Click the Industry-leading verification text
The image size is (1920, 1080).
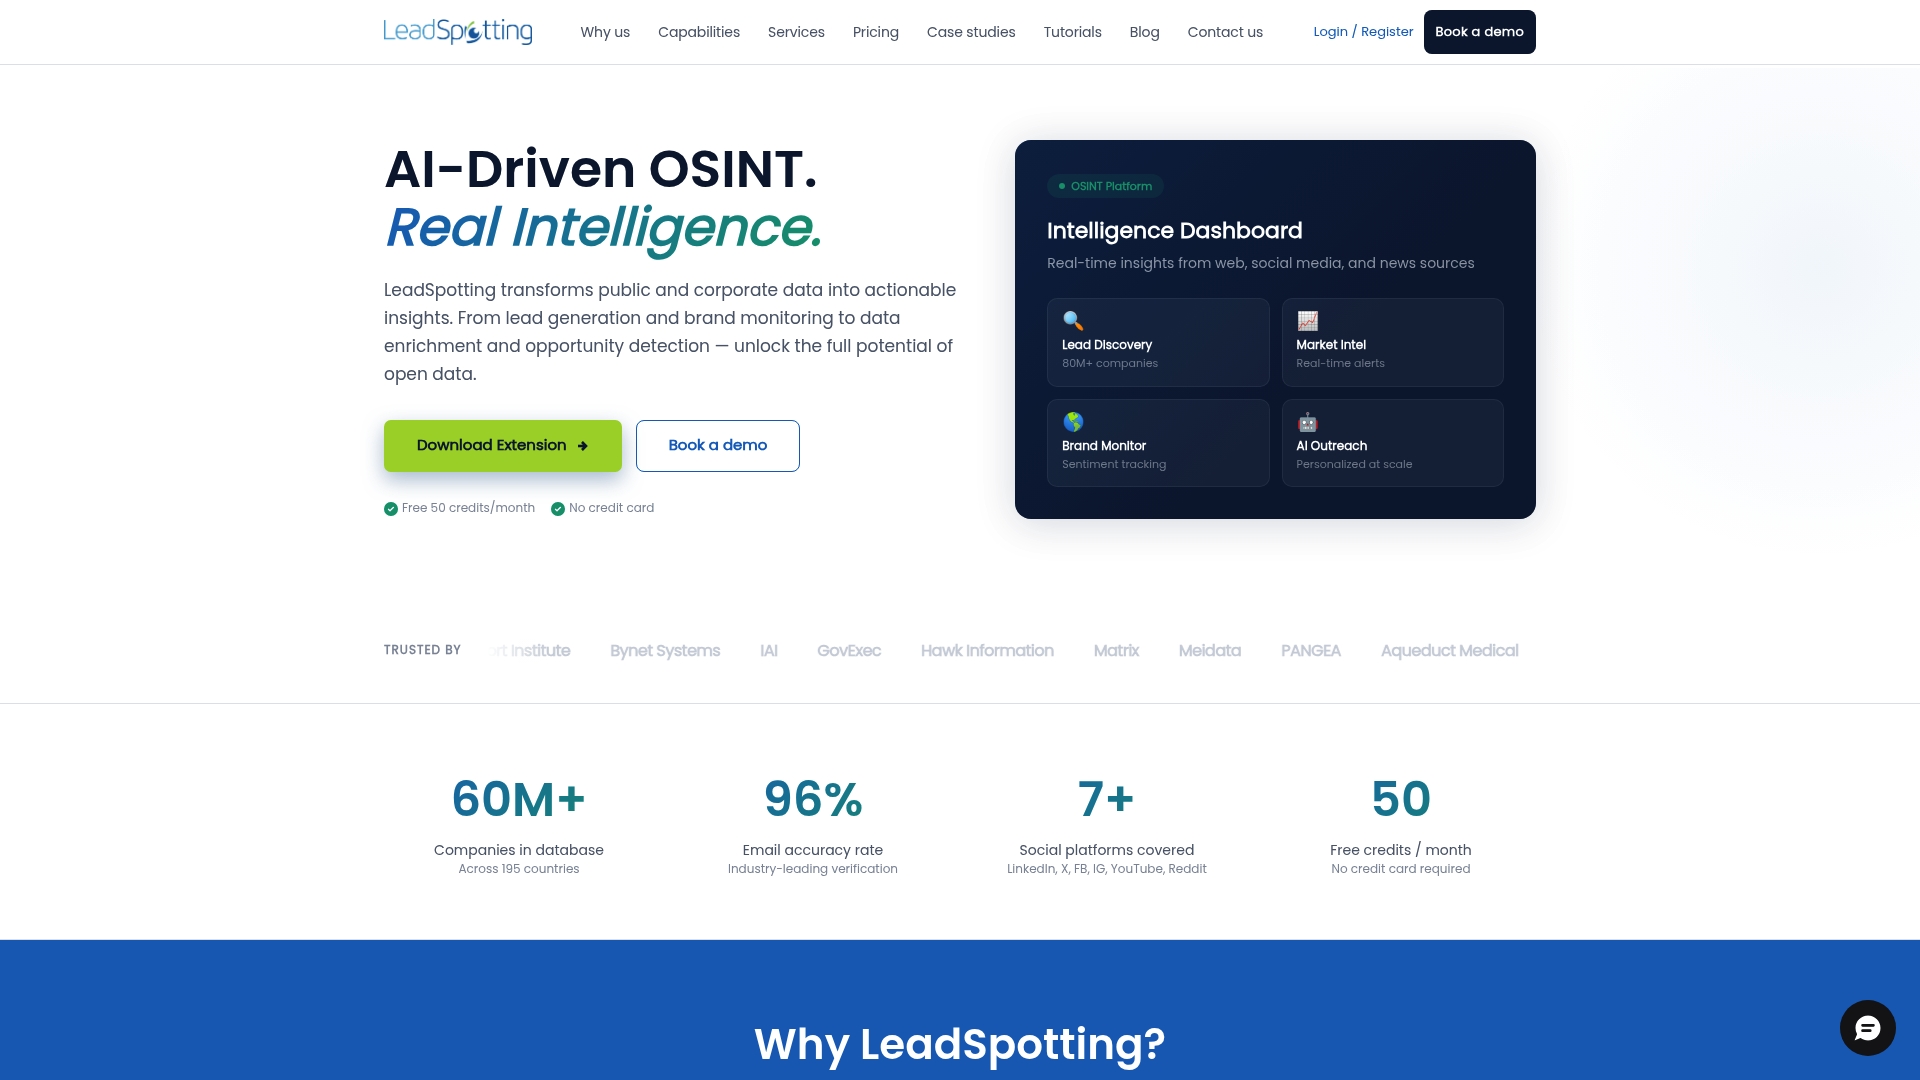tap(813, 869)
